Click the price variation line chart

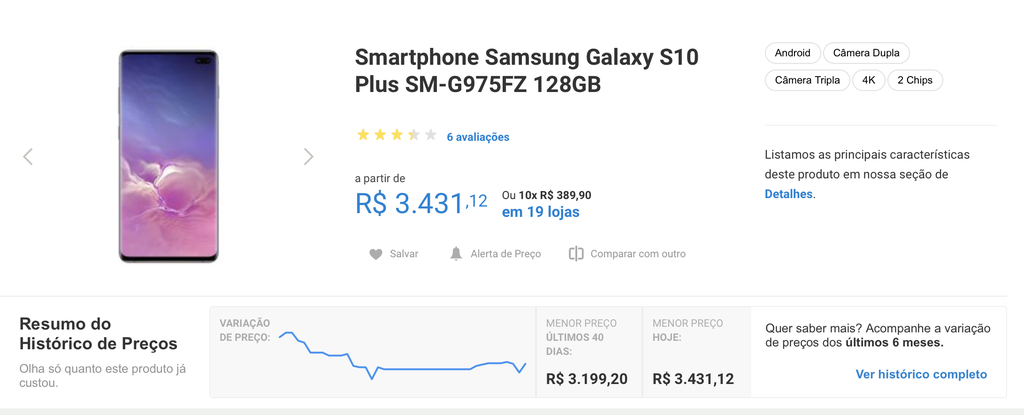(402, 354)
